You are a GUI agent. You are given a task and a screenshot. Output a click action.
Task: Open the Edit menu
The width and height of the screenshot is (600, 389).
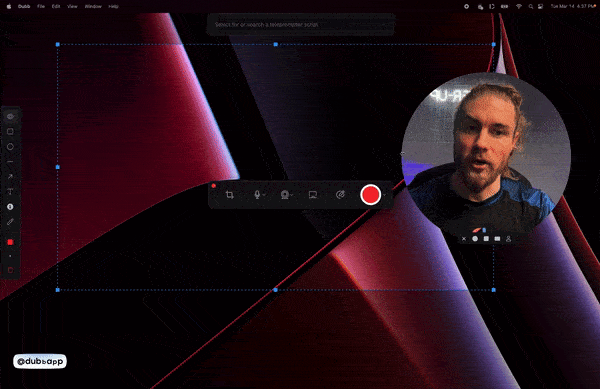[x=56, y=6]
